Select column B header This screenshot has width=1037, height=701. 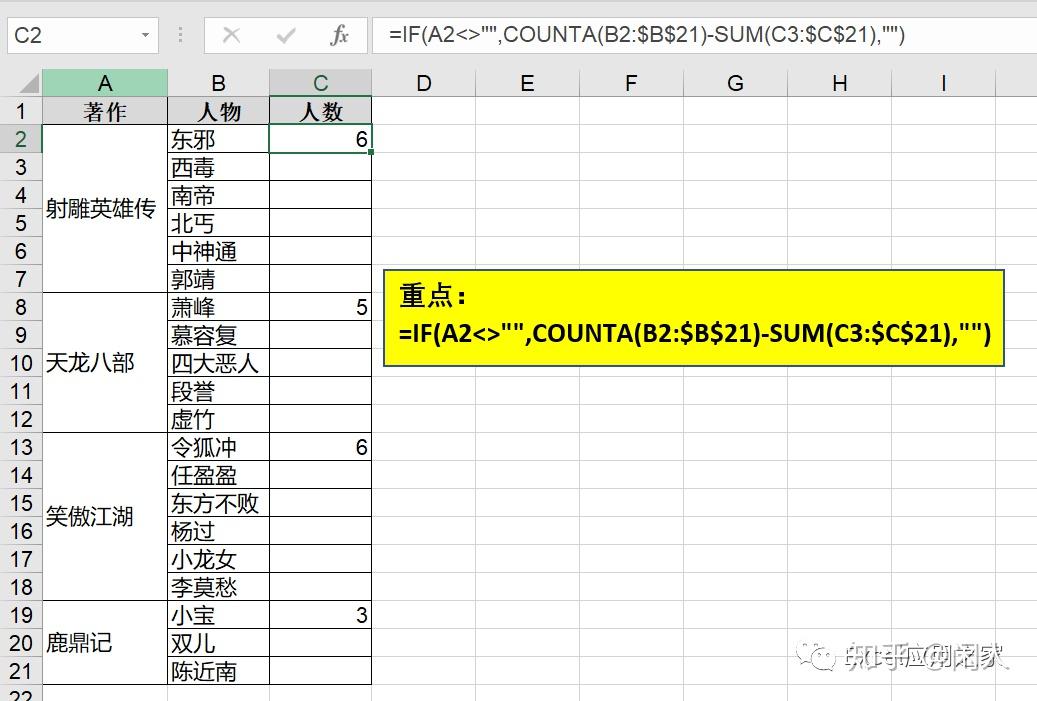pyautogui.click(x=218, y=83)
